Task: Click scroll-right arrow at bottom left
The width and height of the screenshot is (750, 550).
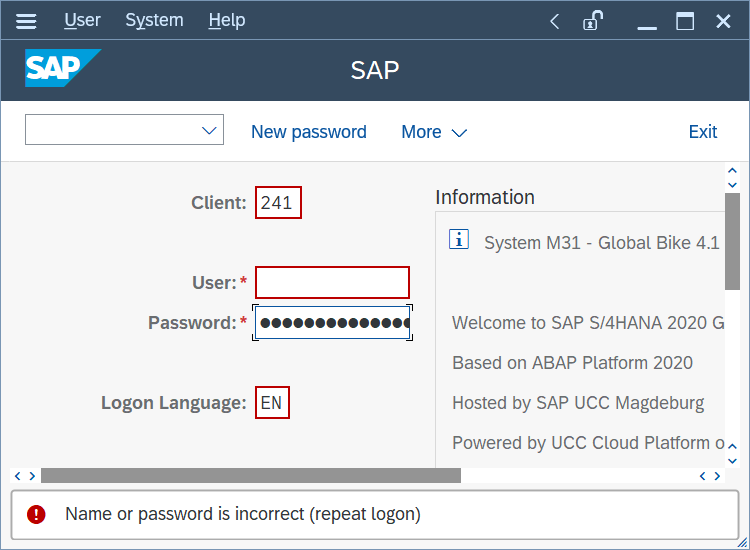Action: tap(32, 476)
